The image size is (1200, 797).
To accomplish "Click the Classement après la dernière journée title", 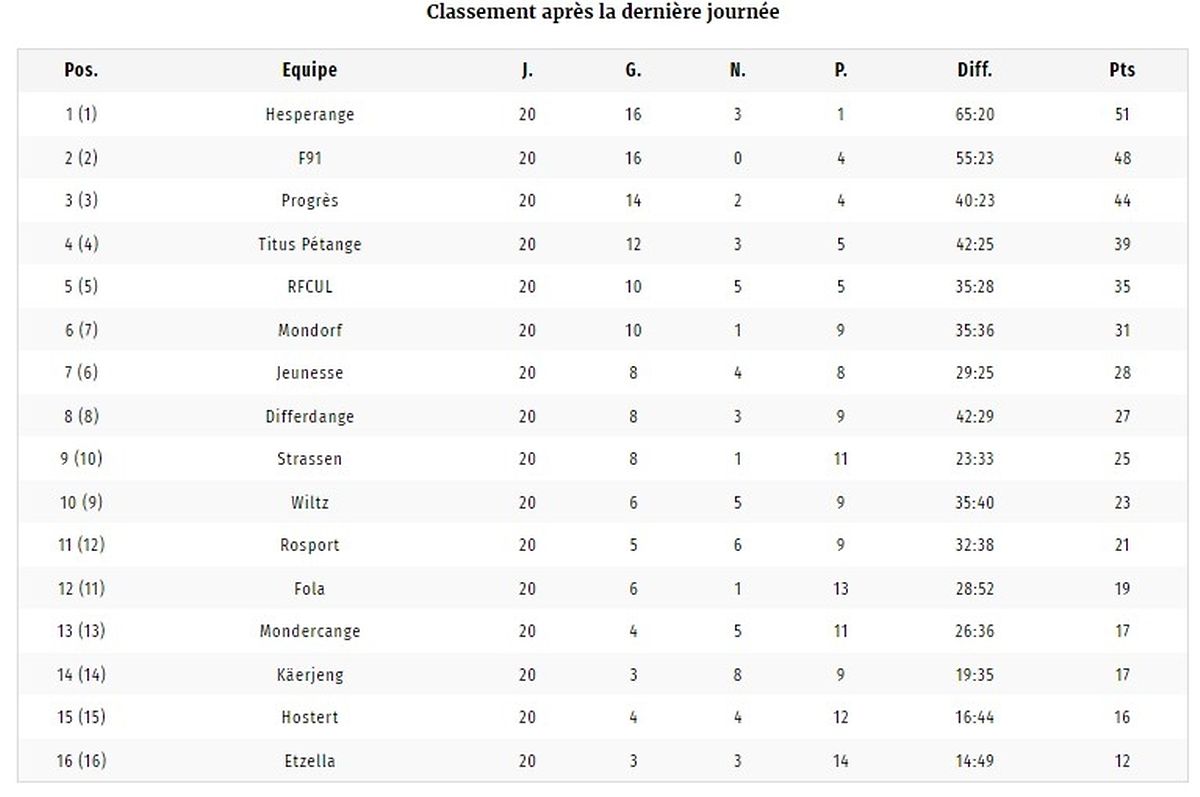I will click(x=603, y=13).
